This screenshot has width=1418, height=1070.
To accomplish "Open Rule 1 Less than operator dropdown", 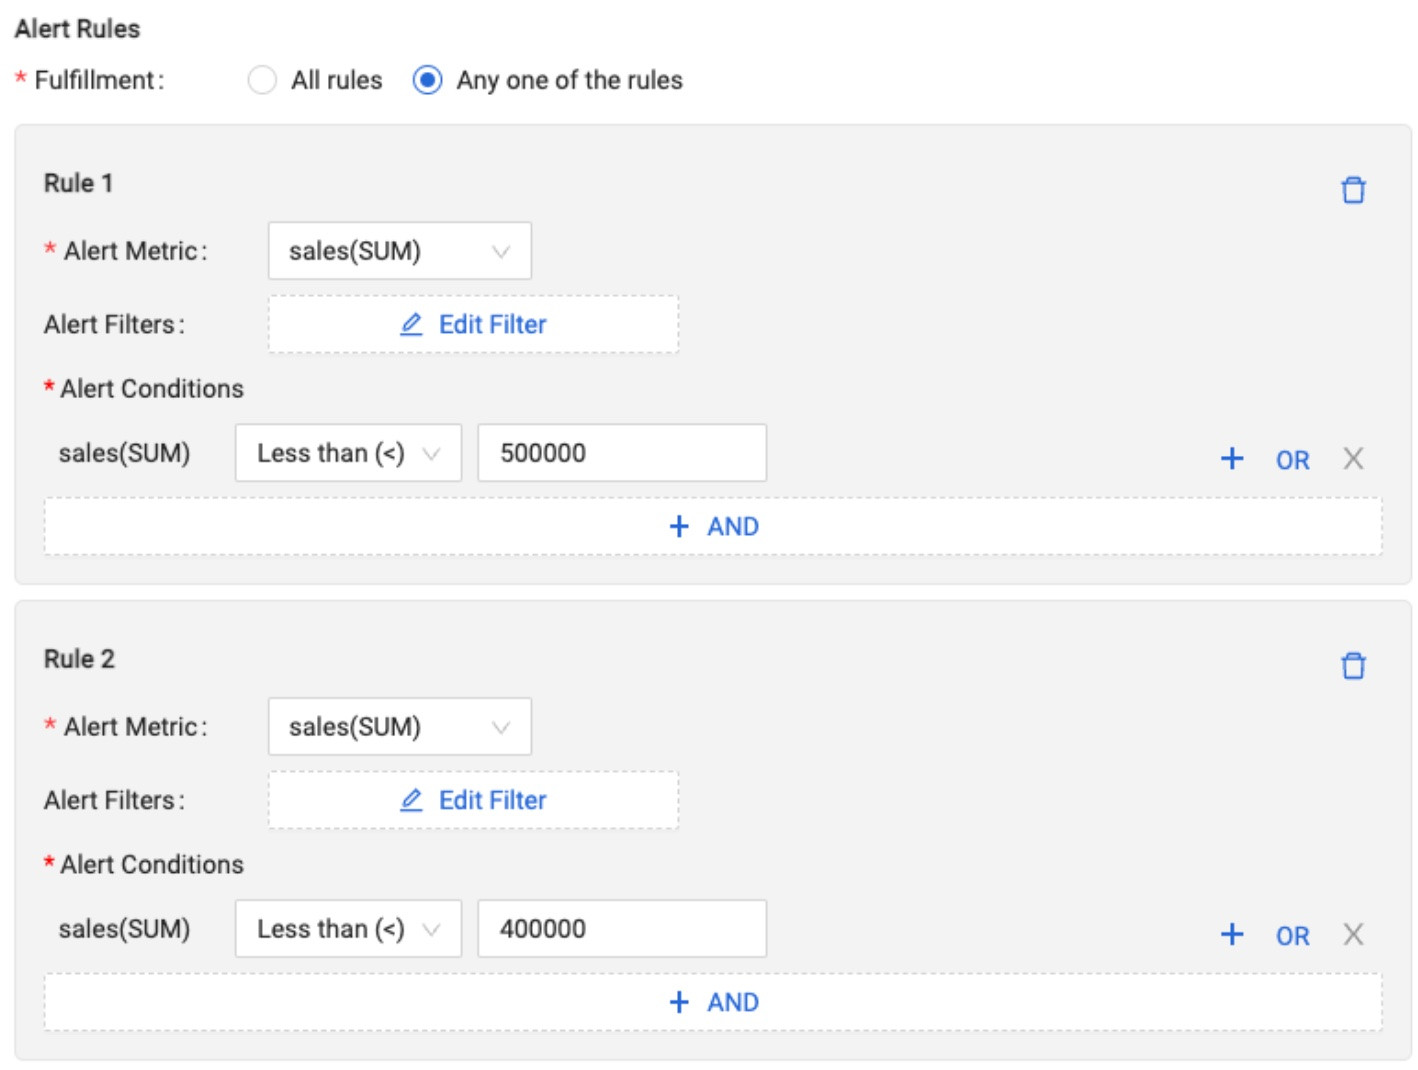I will (x=348, y=453).
